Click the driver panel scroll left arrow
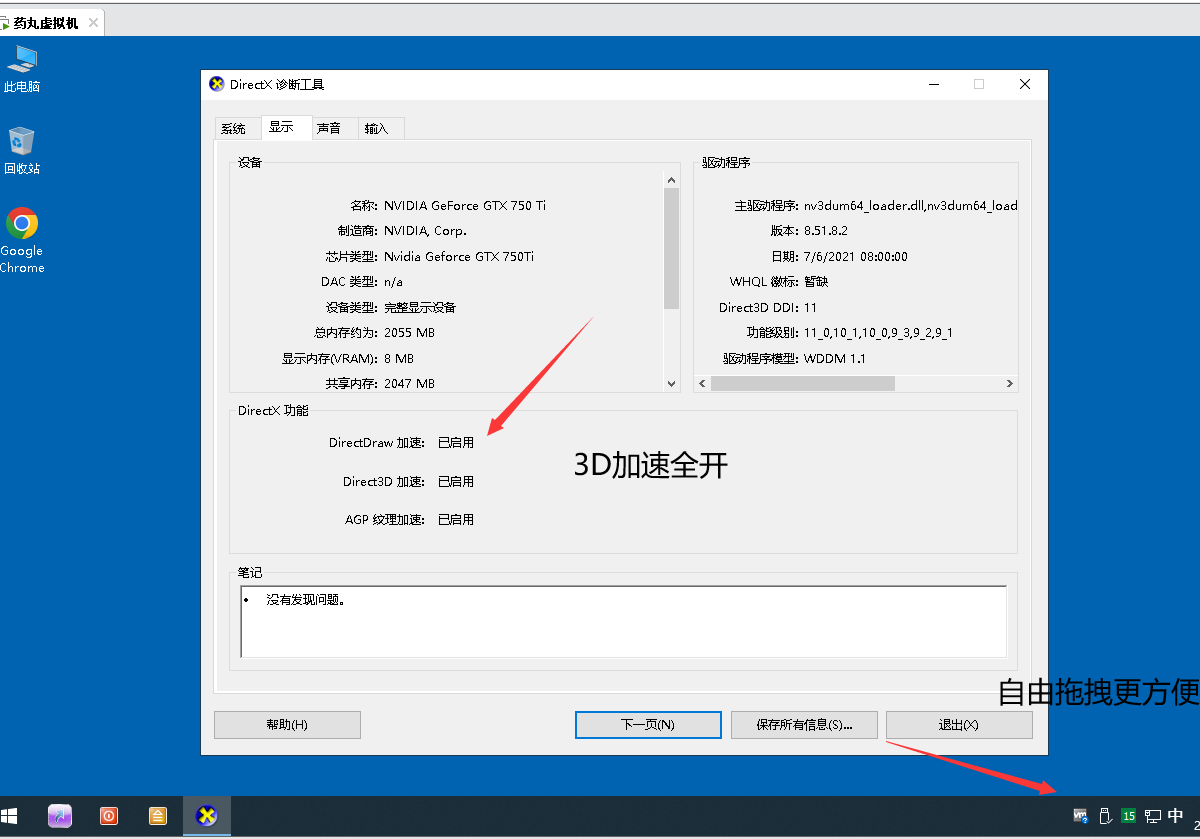The width and height of the screenshot is (1200, 839). pyautogui.click(x=702, y=383)
